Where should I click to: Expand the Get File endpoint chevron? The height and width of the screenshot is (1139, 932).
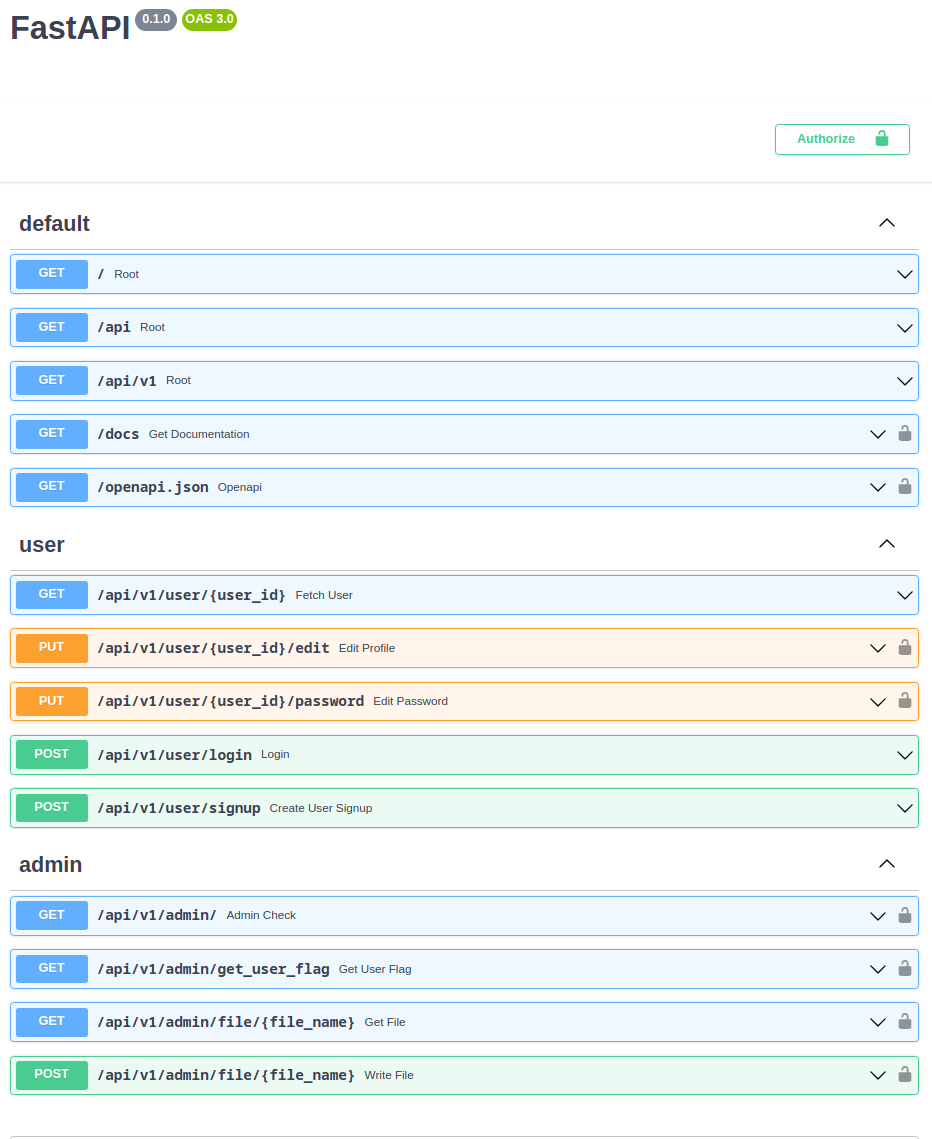878,1023
